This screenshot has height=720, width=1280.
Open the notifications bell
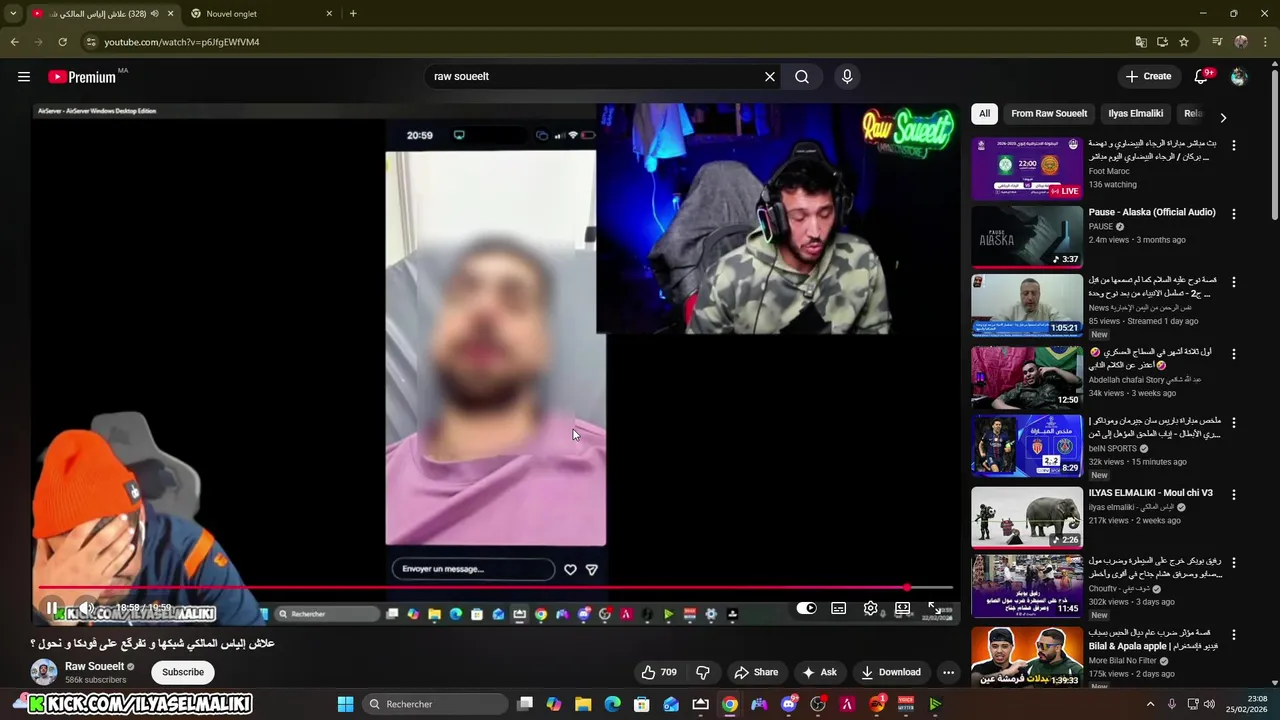pyautogui.click(x=1202, y=76)
